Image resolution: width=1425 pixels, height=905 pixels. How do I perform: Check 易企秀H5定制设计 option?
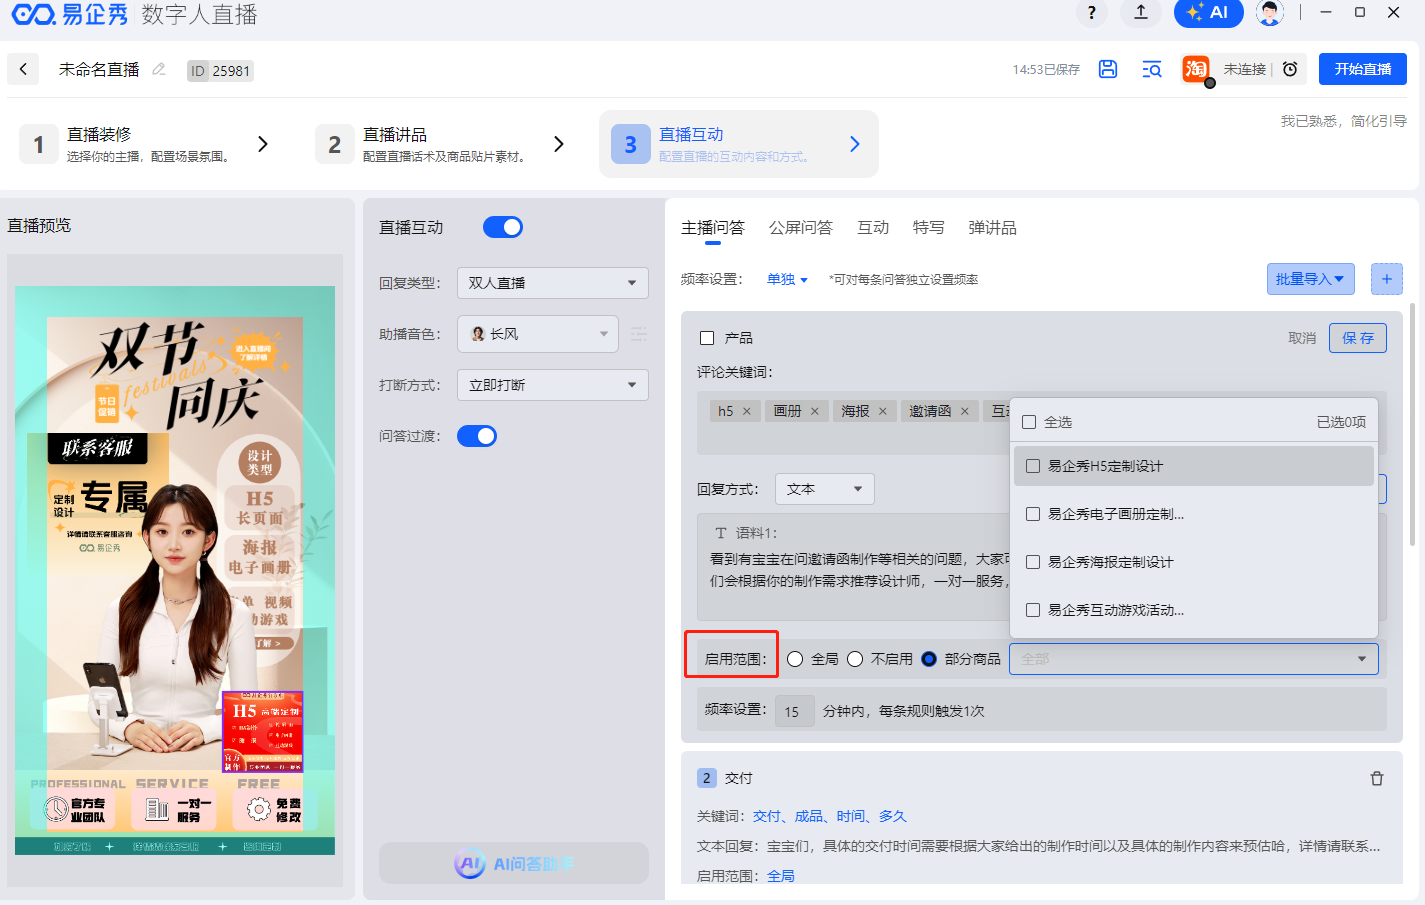tap(1033, 466)
